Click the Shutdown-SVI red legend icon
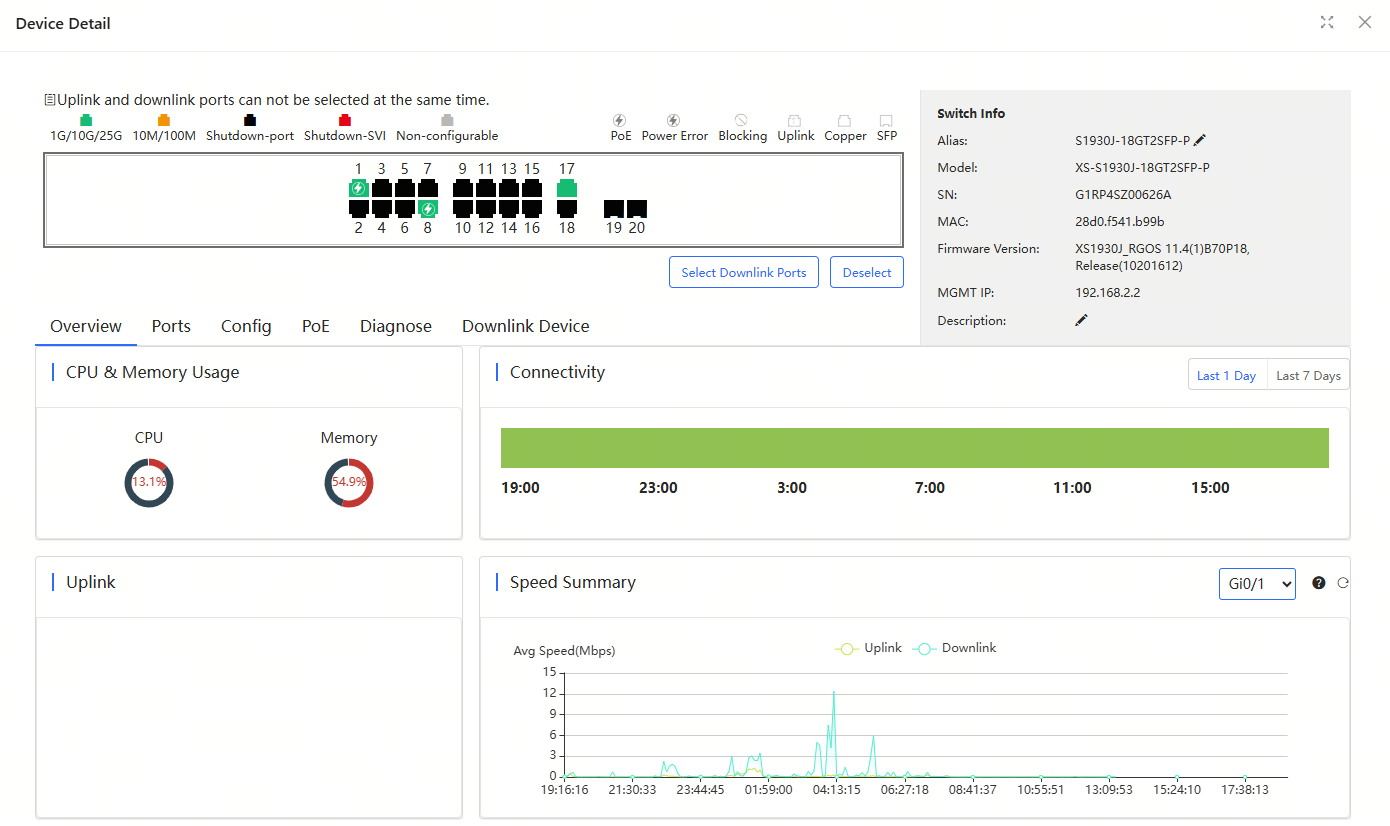This screenshot has height=826, width=1390. 345,120
